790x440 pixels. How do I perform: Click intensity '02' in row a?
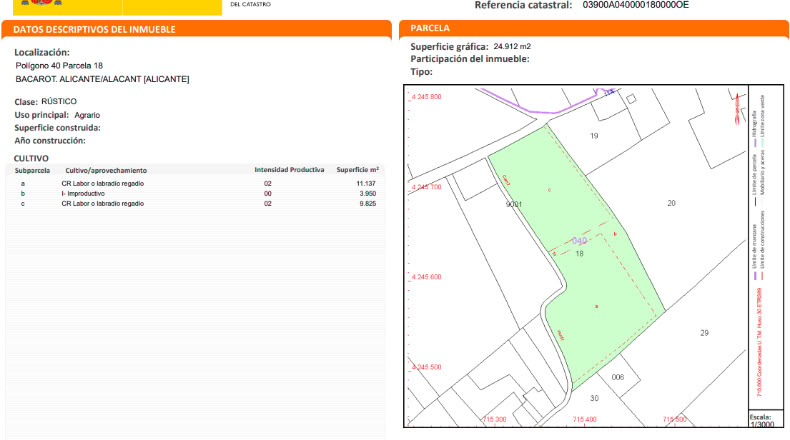[268, 183]
